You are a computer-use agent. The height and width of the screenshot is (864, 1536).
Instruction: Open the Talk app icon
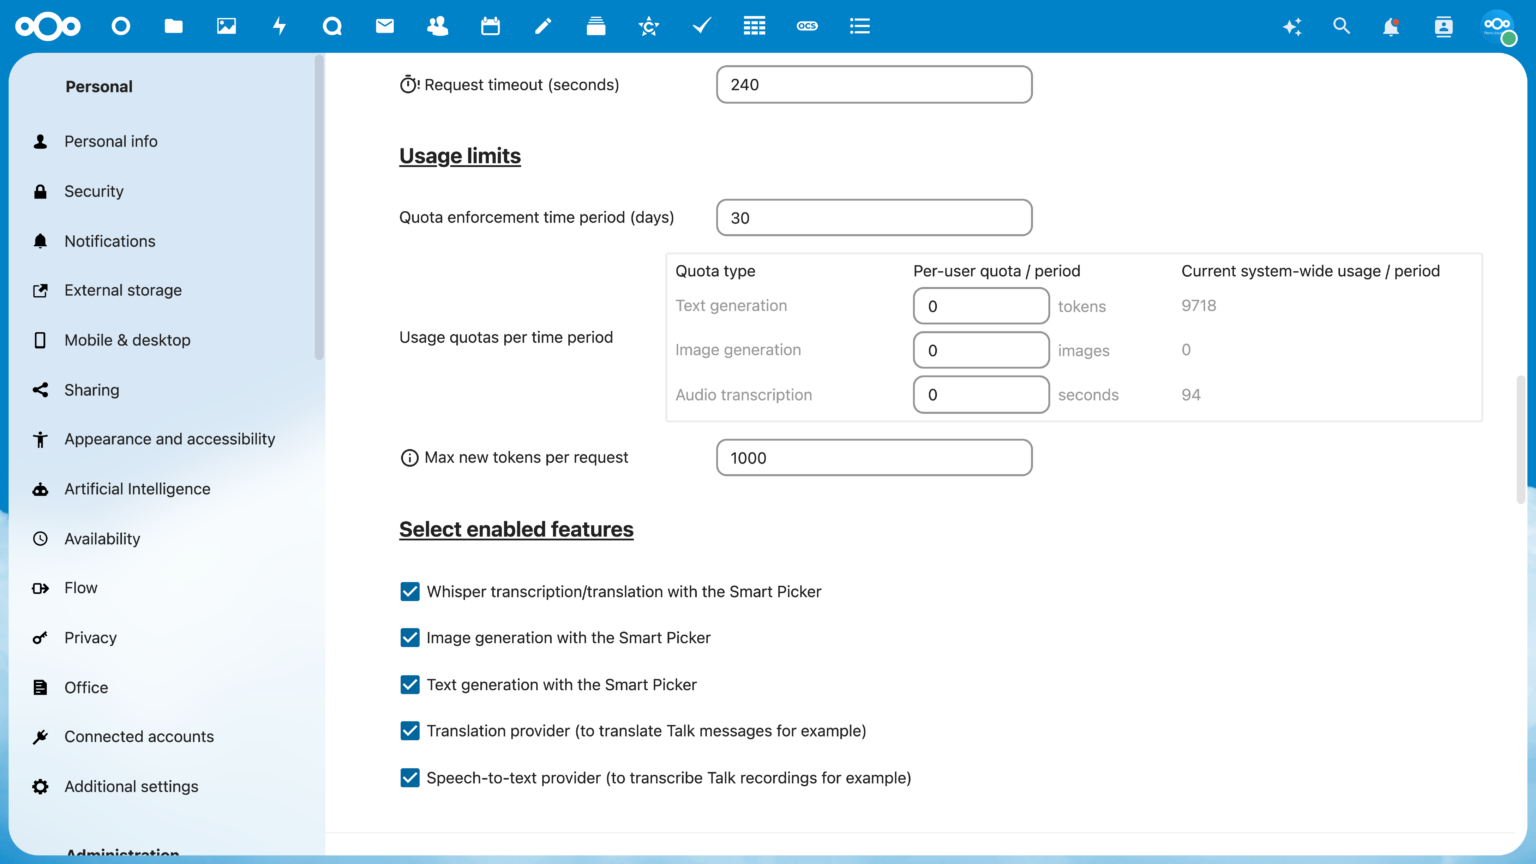[x=332, y=26]
